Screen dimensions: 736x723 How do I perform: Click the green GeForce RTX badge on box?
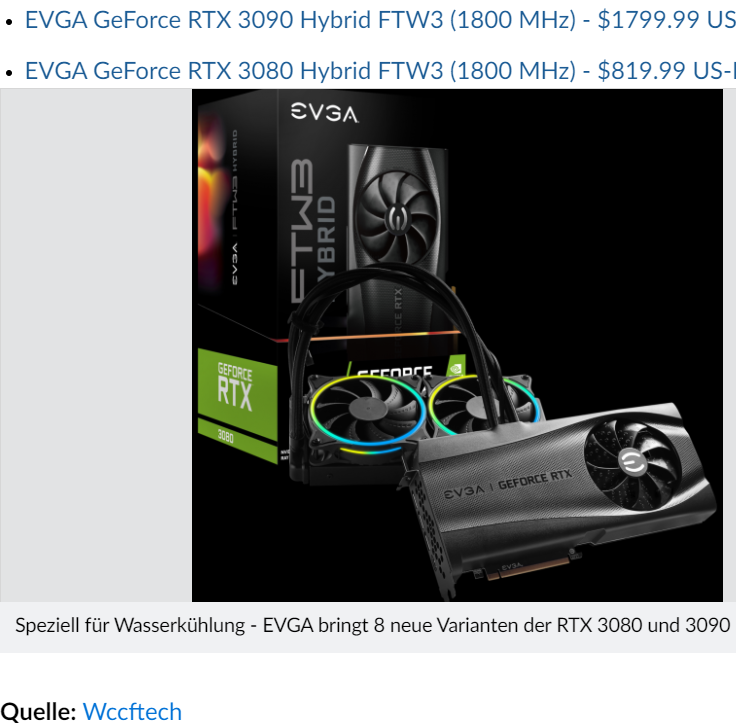(x=237, y=392)
